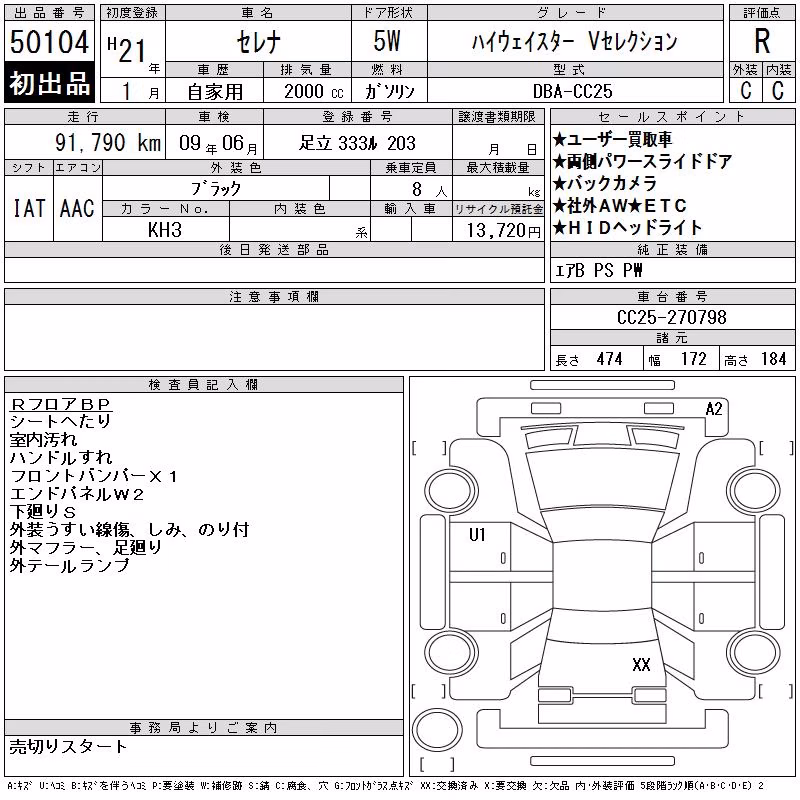
Task: Click A2 damage mark on diagram
Action: coord(714,409)
